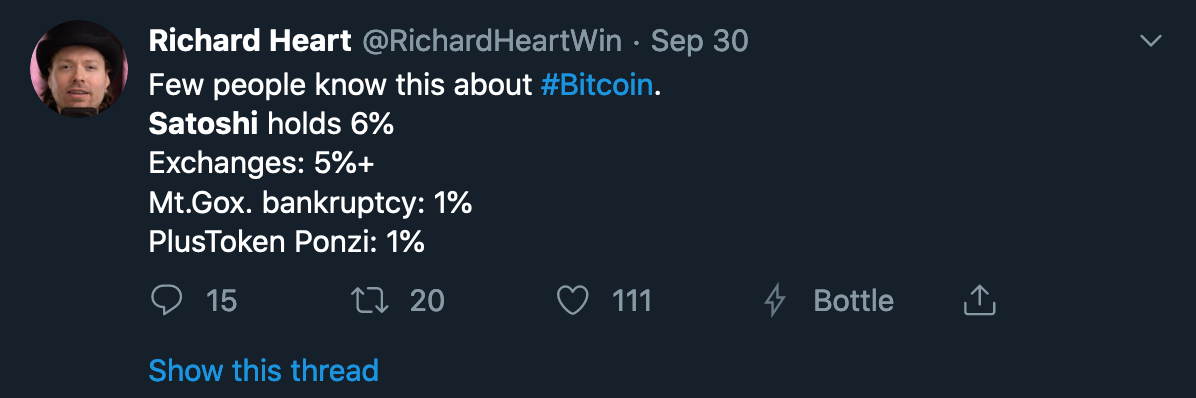1196x398 pixels.
Task: Click Show this thread link
Action: pos(263,371)
